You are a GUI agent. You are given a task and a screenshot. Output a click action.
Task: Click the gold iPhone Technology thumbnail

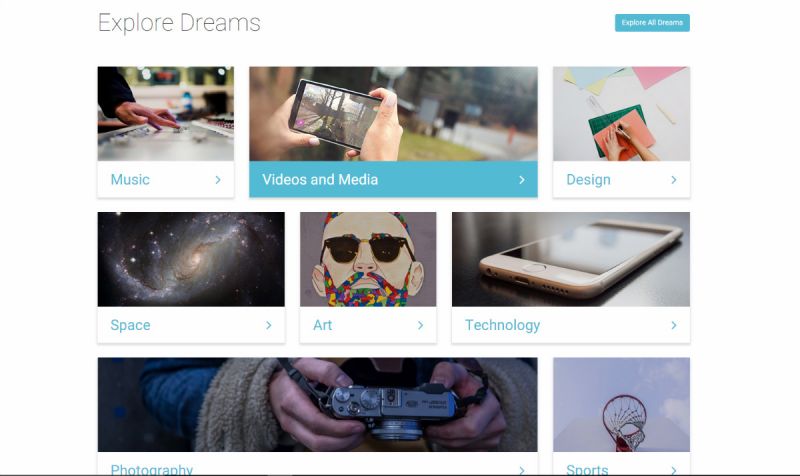pyautogui.click(x=571, y=259)
